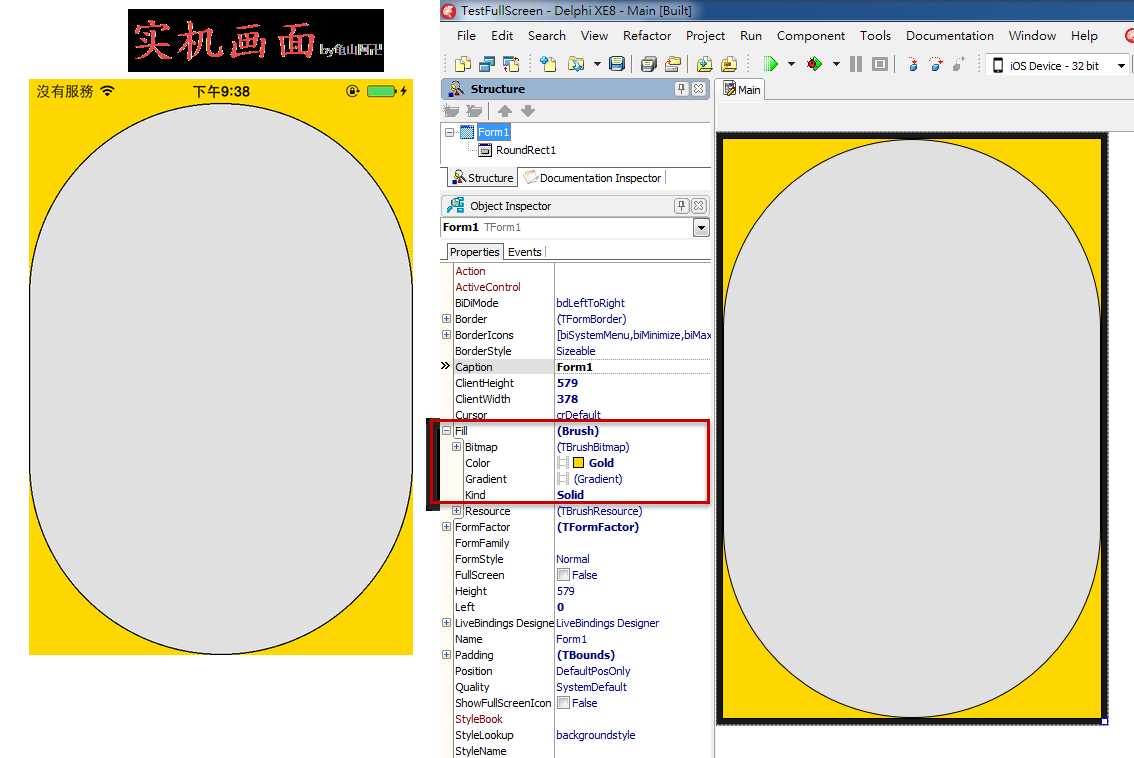Click the Add File to Project icon
1134x758 pixels.
704,64
